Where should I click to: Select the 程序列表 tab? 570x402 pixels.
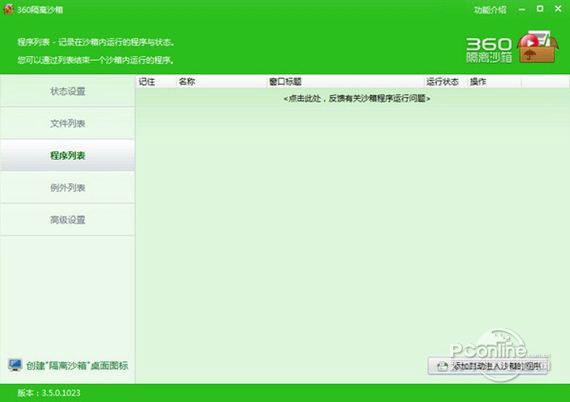[68, 156]
